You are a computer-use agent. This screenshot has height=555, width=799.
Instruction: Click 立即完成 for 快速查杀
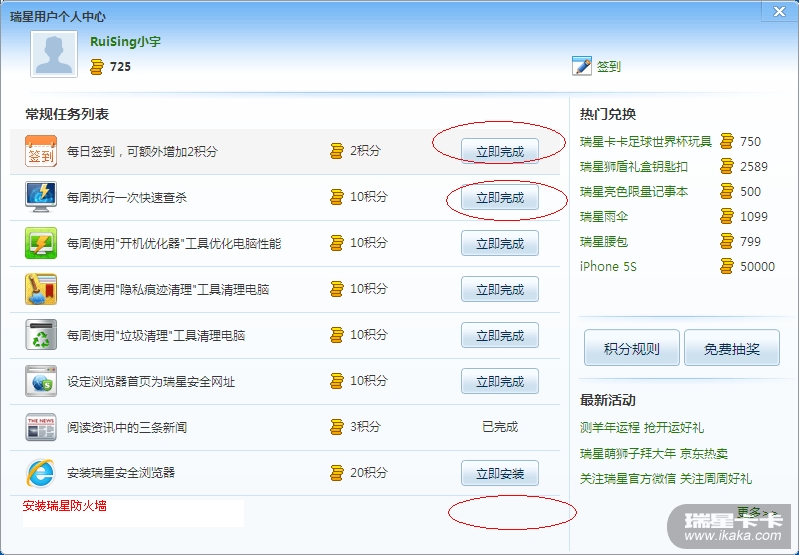coord(500,197)
